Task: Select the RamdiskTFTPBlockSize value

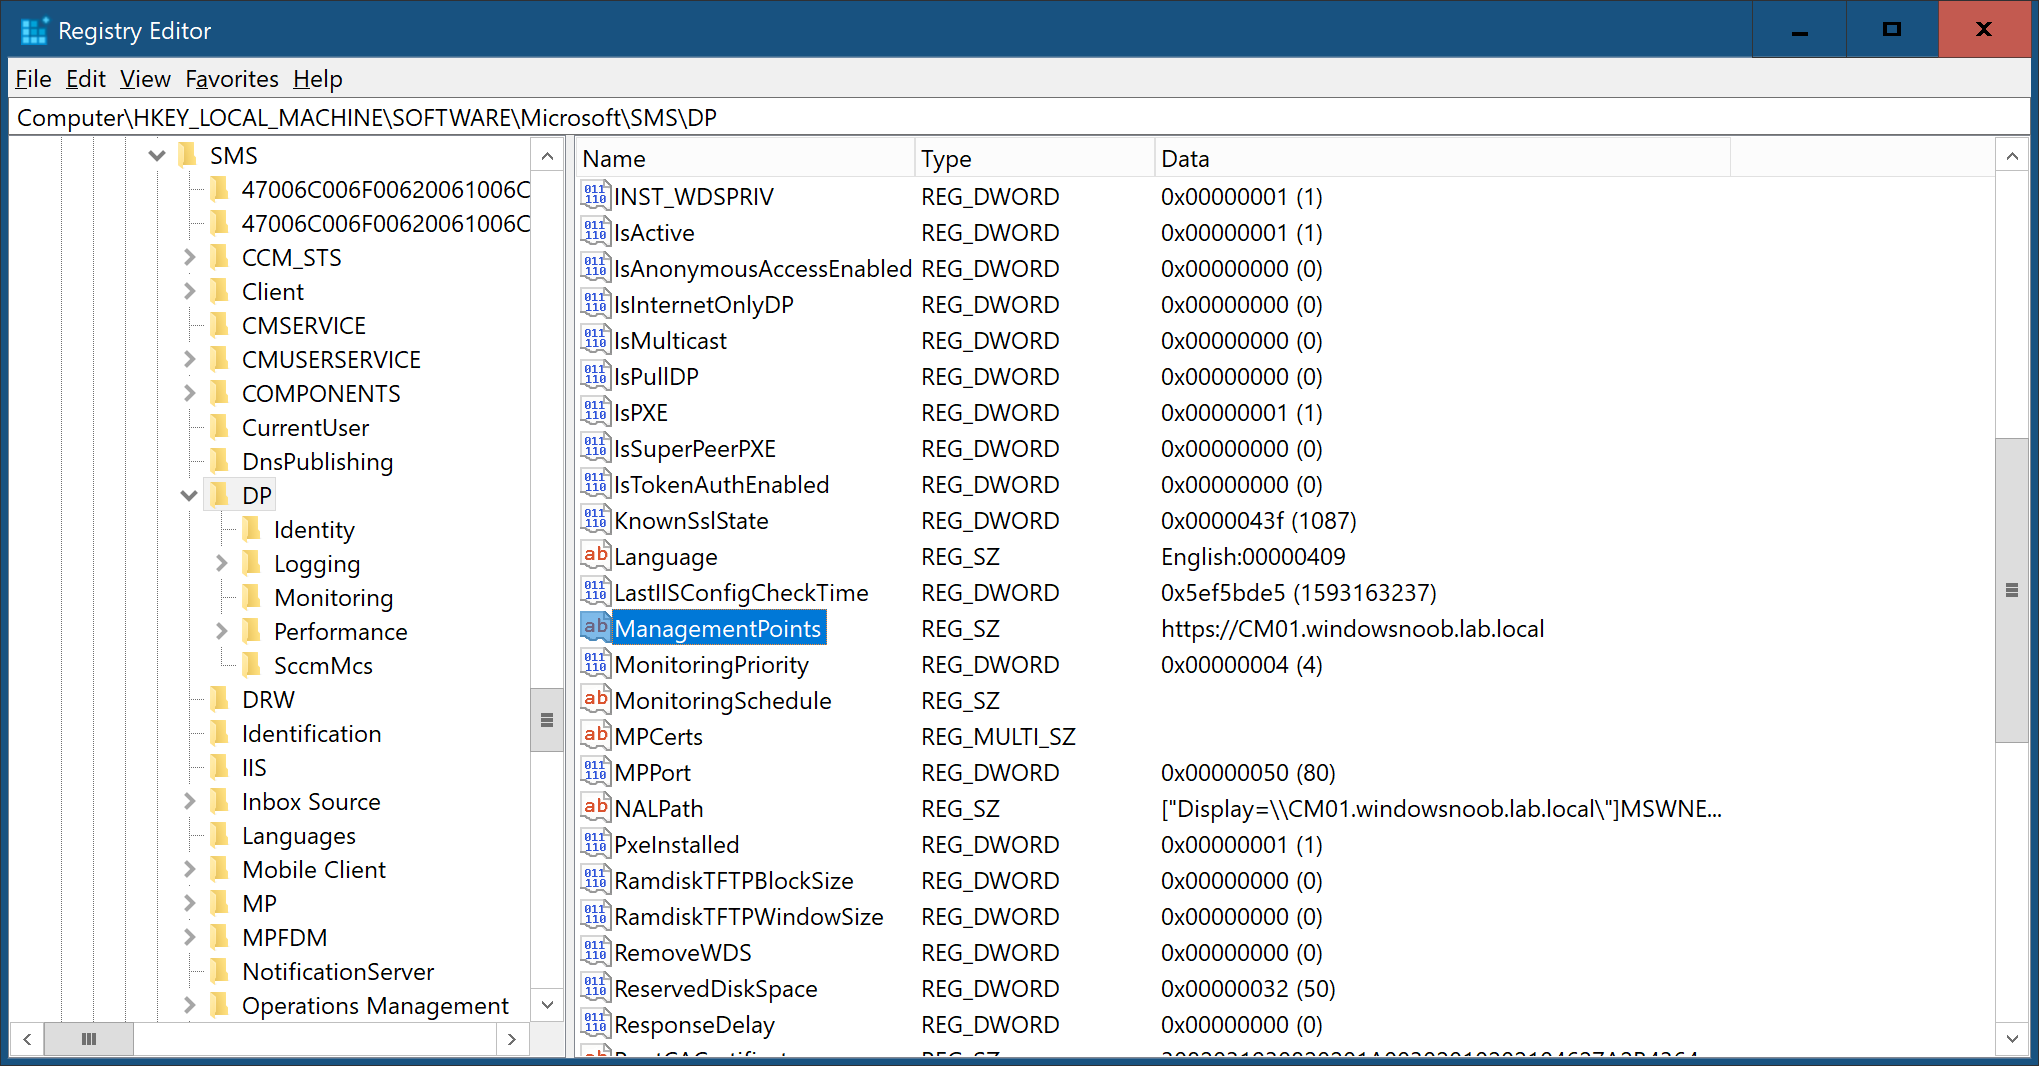Action: click(x=733, y=881)
